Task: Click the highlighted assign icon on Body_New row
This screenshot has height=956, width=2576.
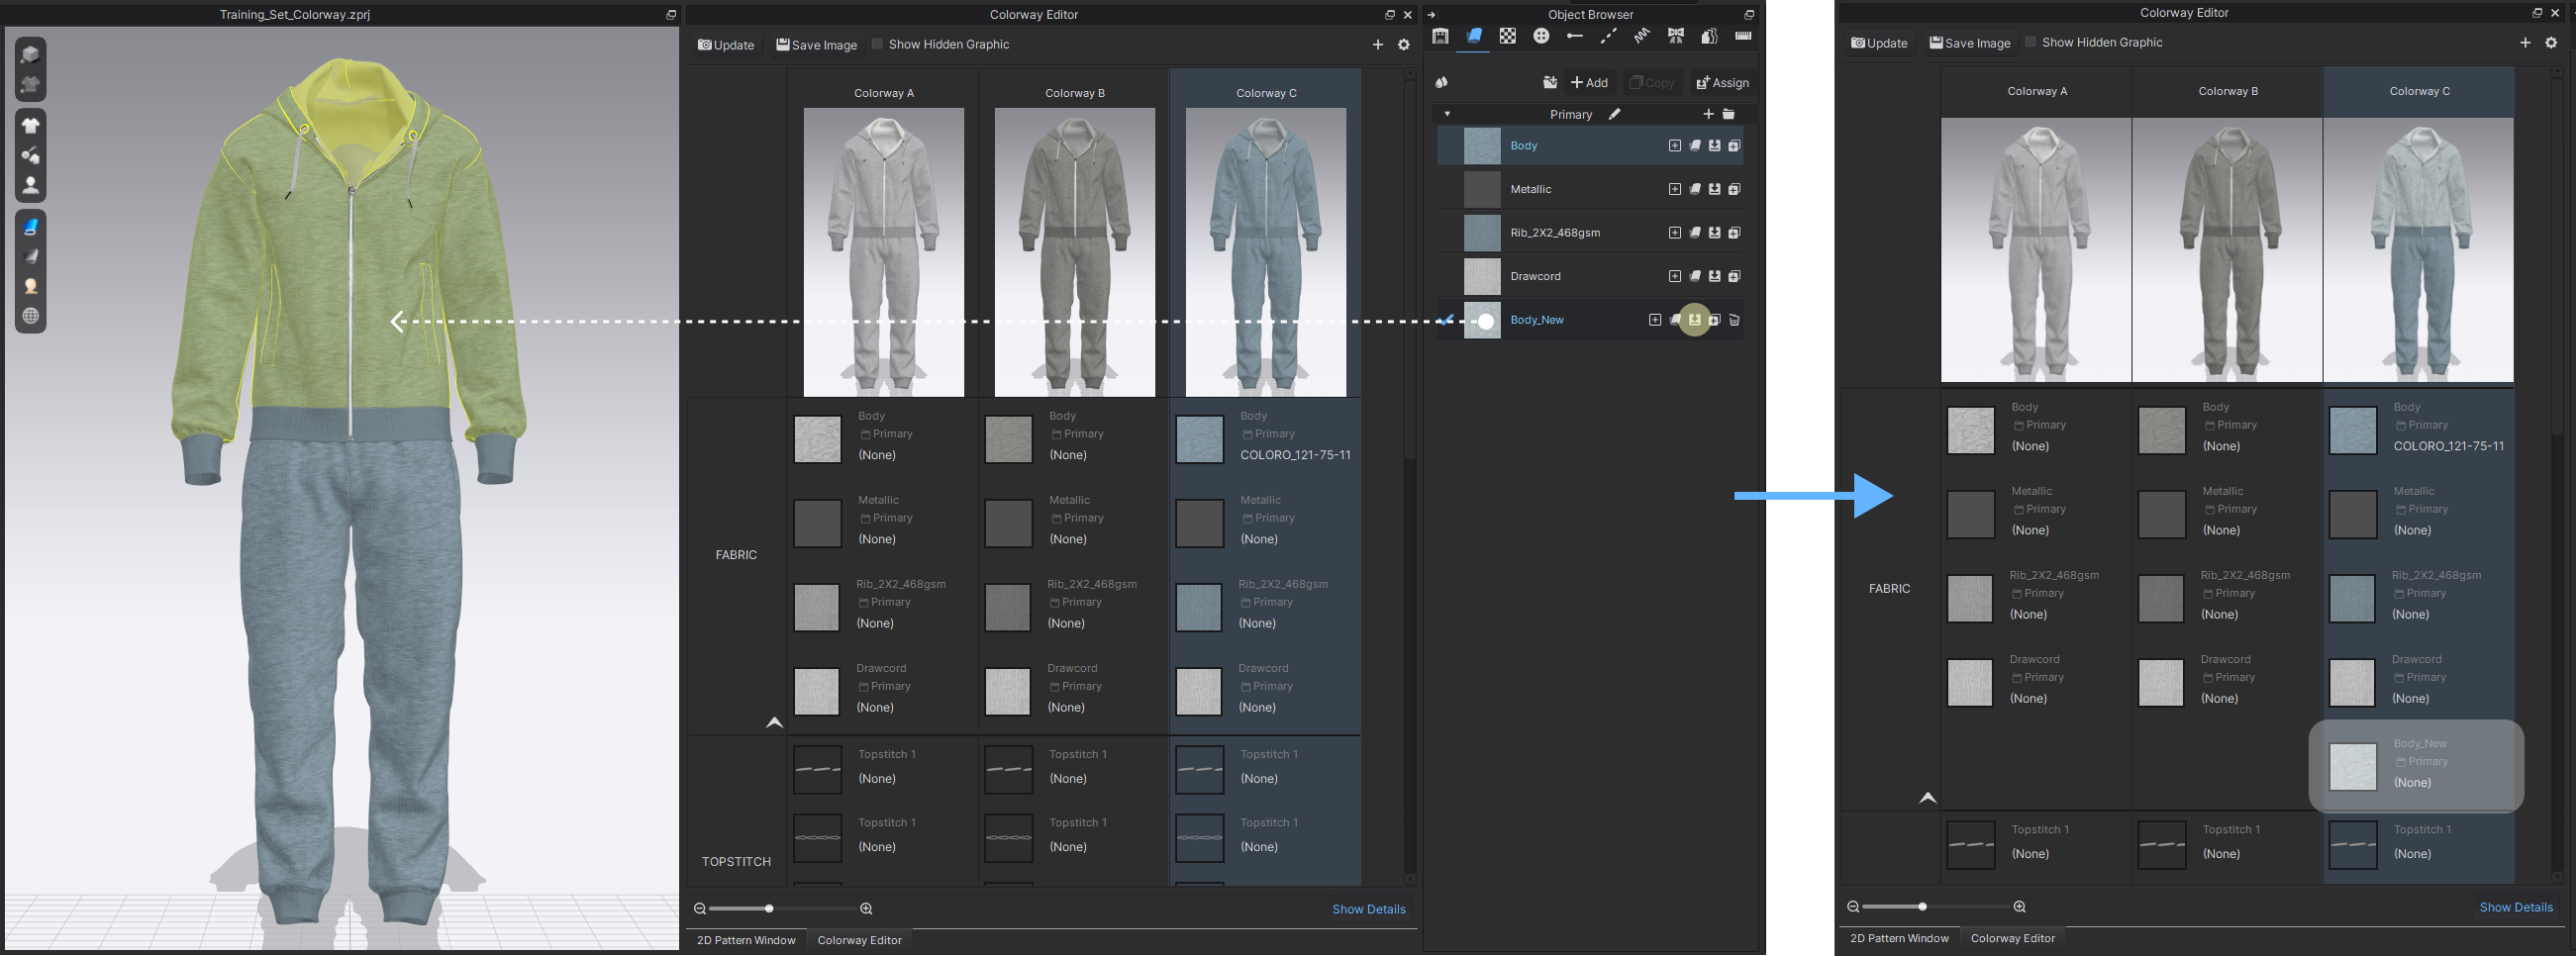Action: coord(1694,320)
